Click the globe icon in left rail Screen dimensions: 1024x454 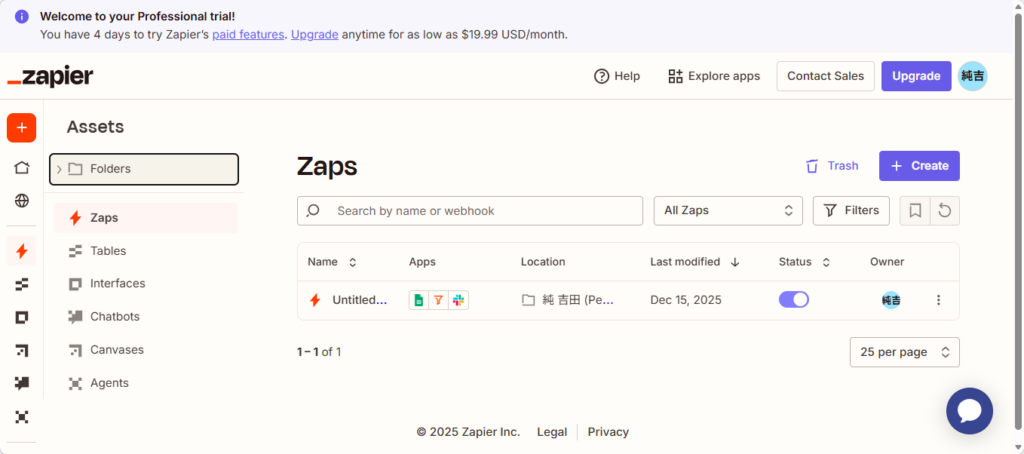pyautogui.click(x=21, y=200)
